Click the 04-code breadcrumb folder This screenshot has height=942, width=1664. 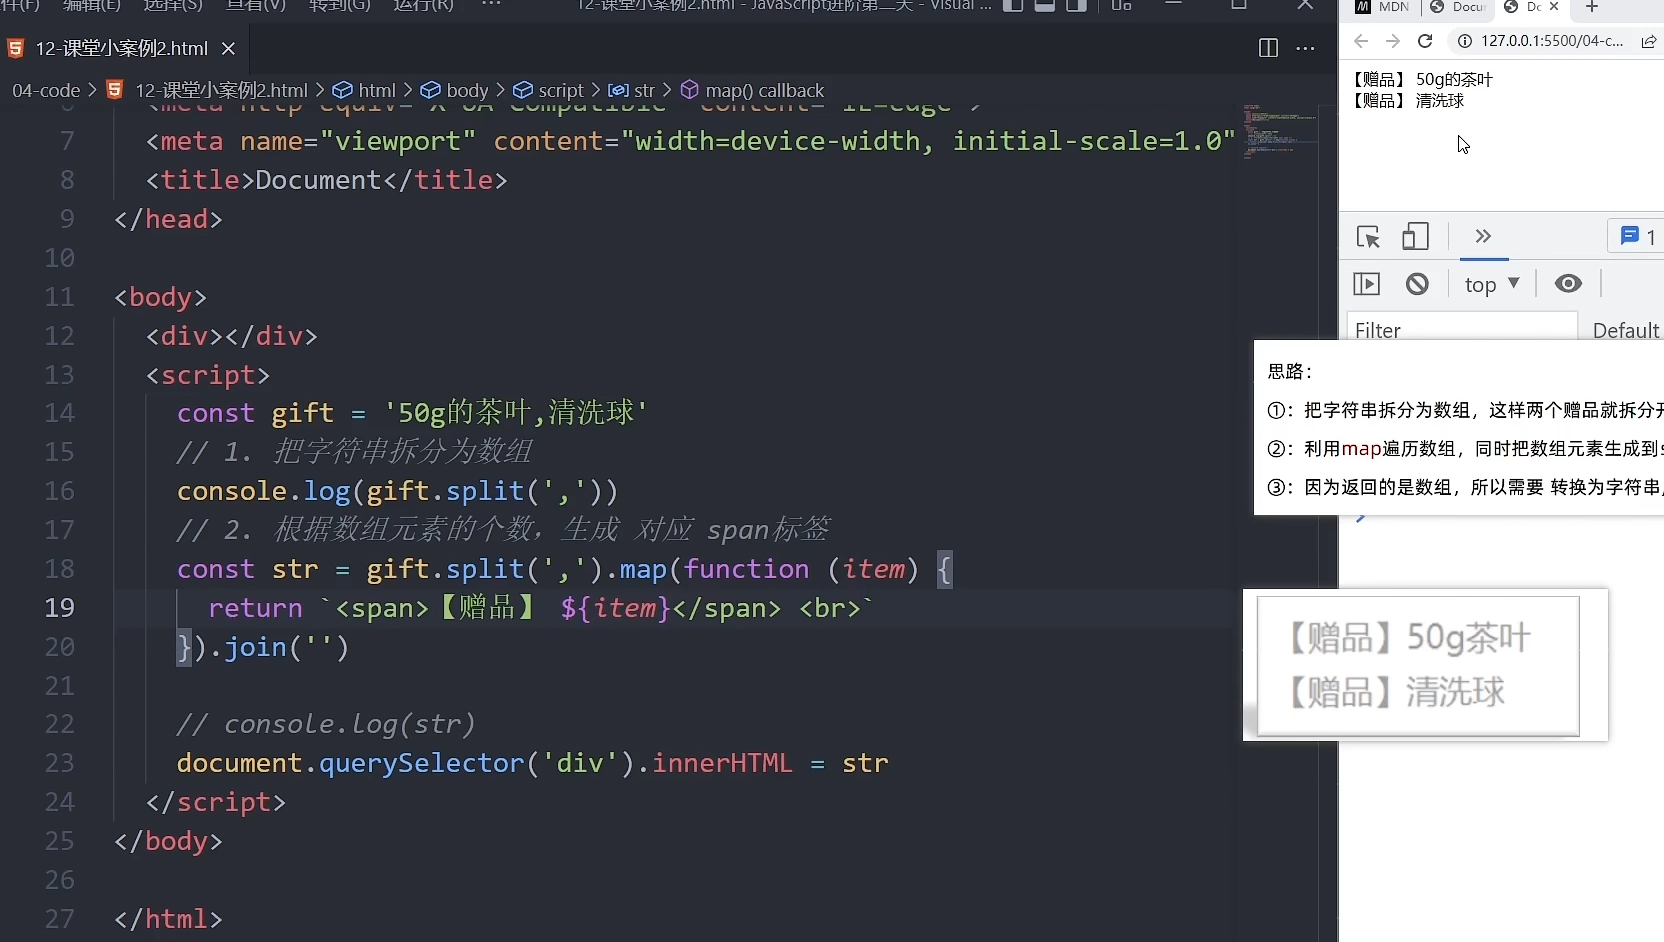(x=46, y=90)
